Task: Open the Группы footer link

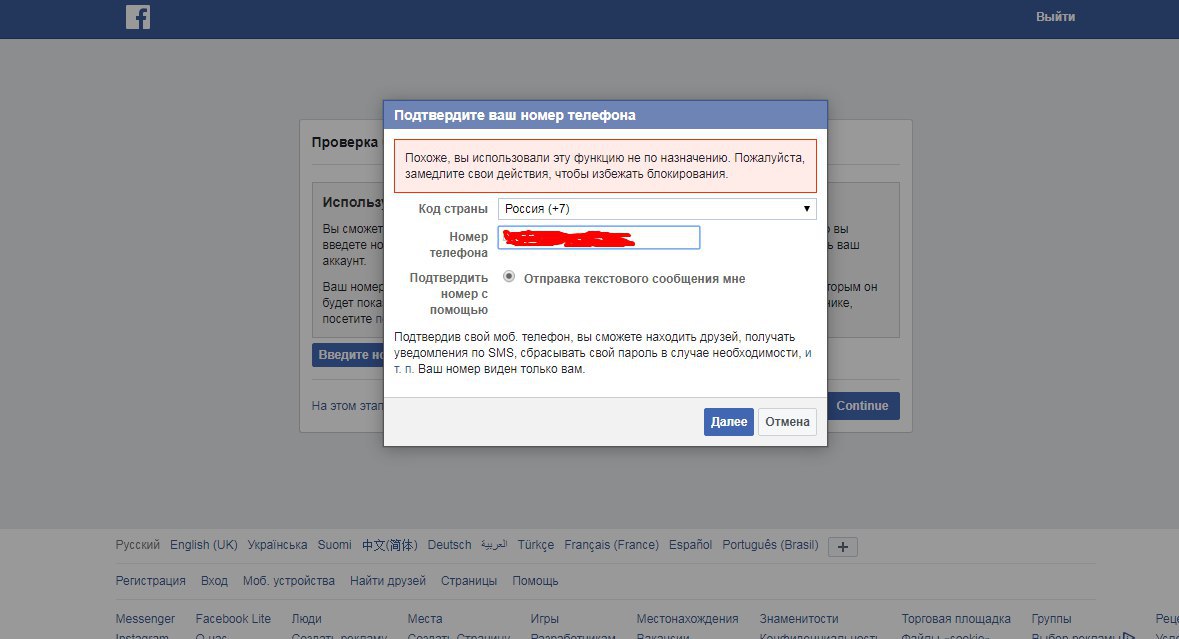Action: 1051,619
